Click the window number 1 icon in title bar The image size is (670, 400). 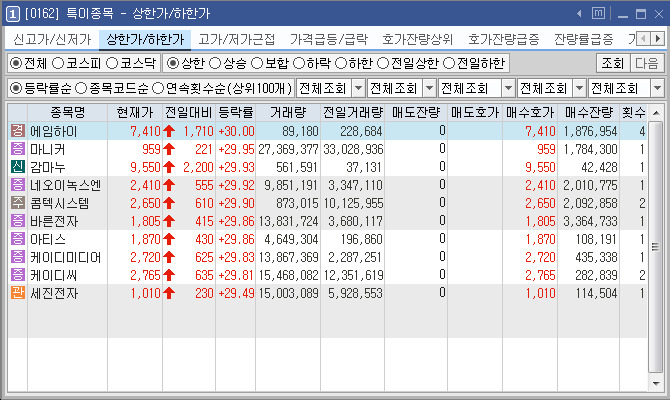pyautogui.click(x=12, y=14)
